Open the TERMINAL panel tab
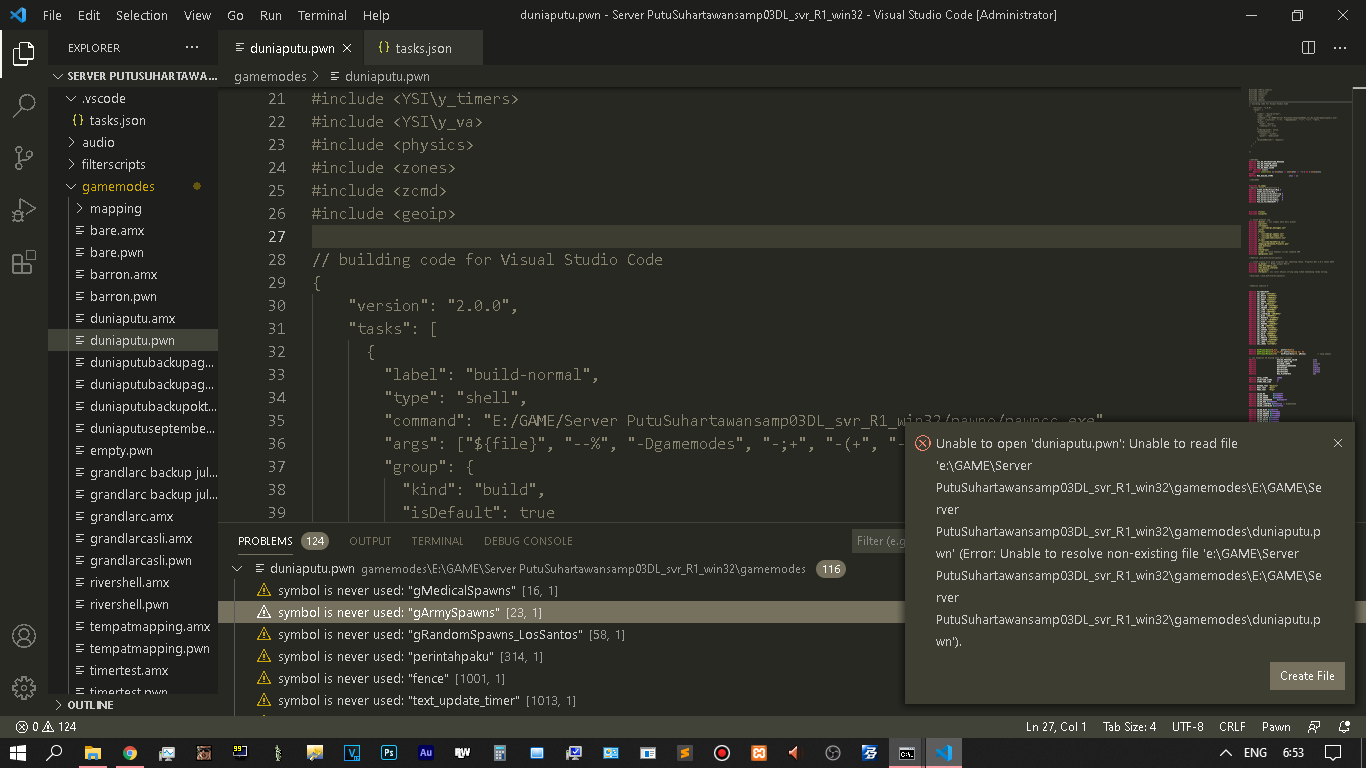 click(x=437, y=540)
